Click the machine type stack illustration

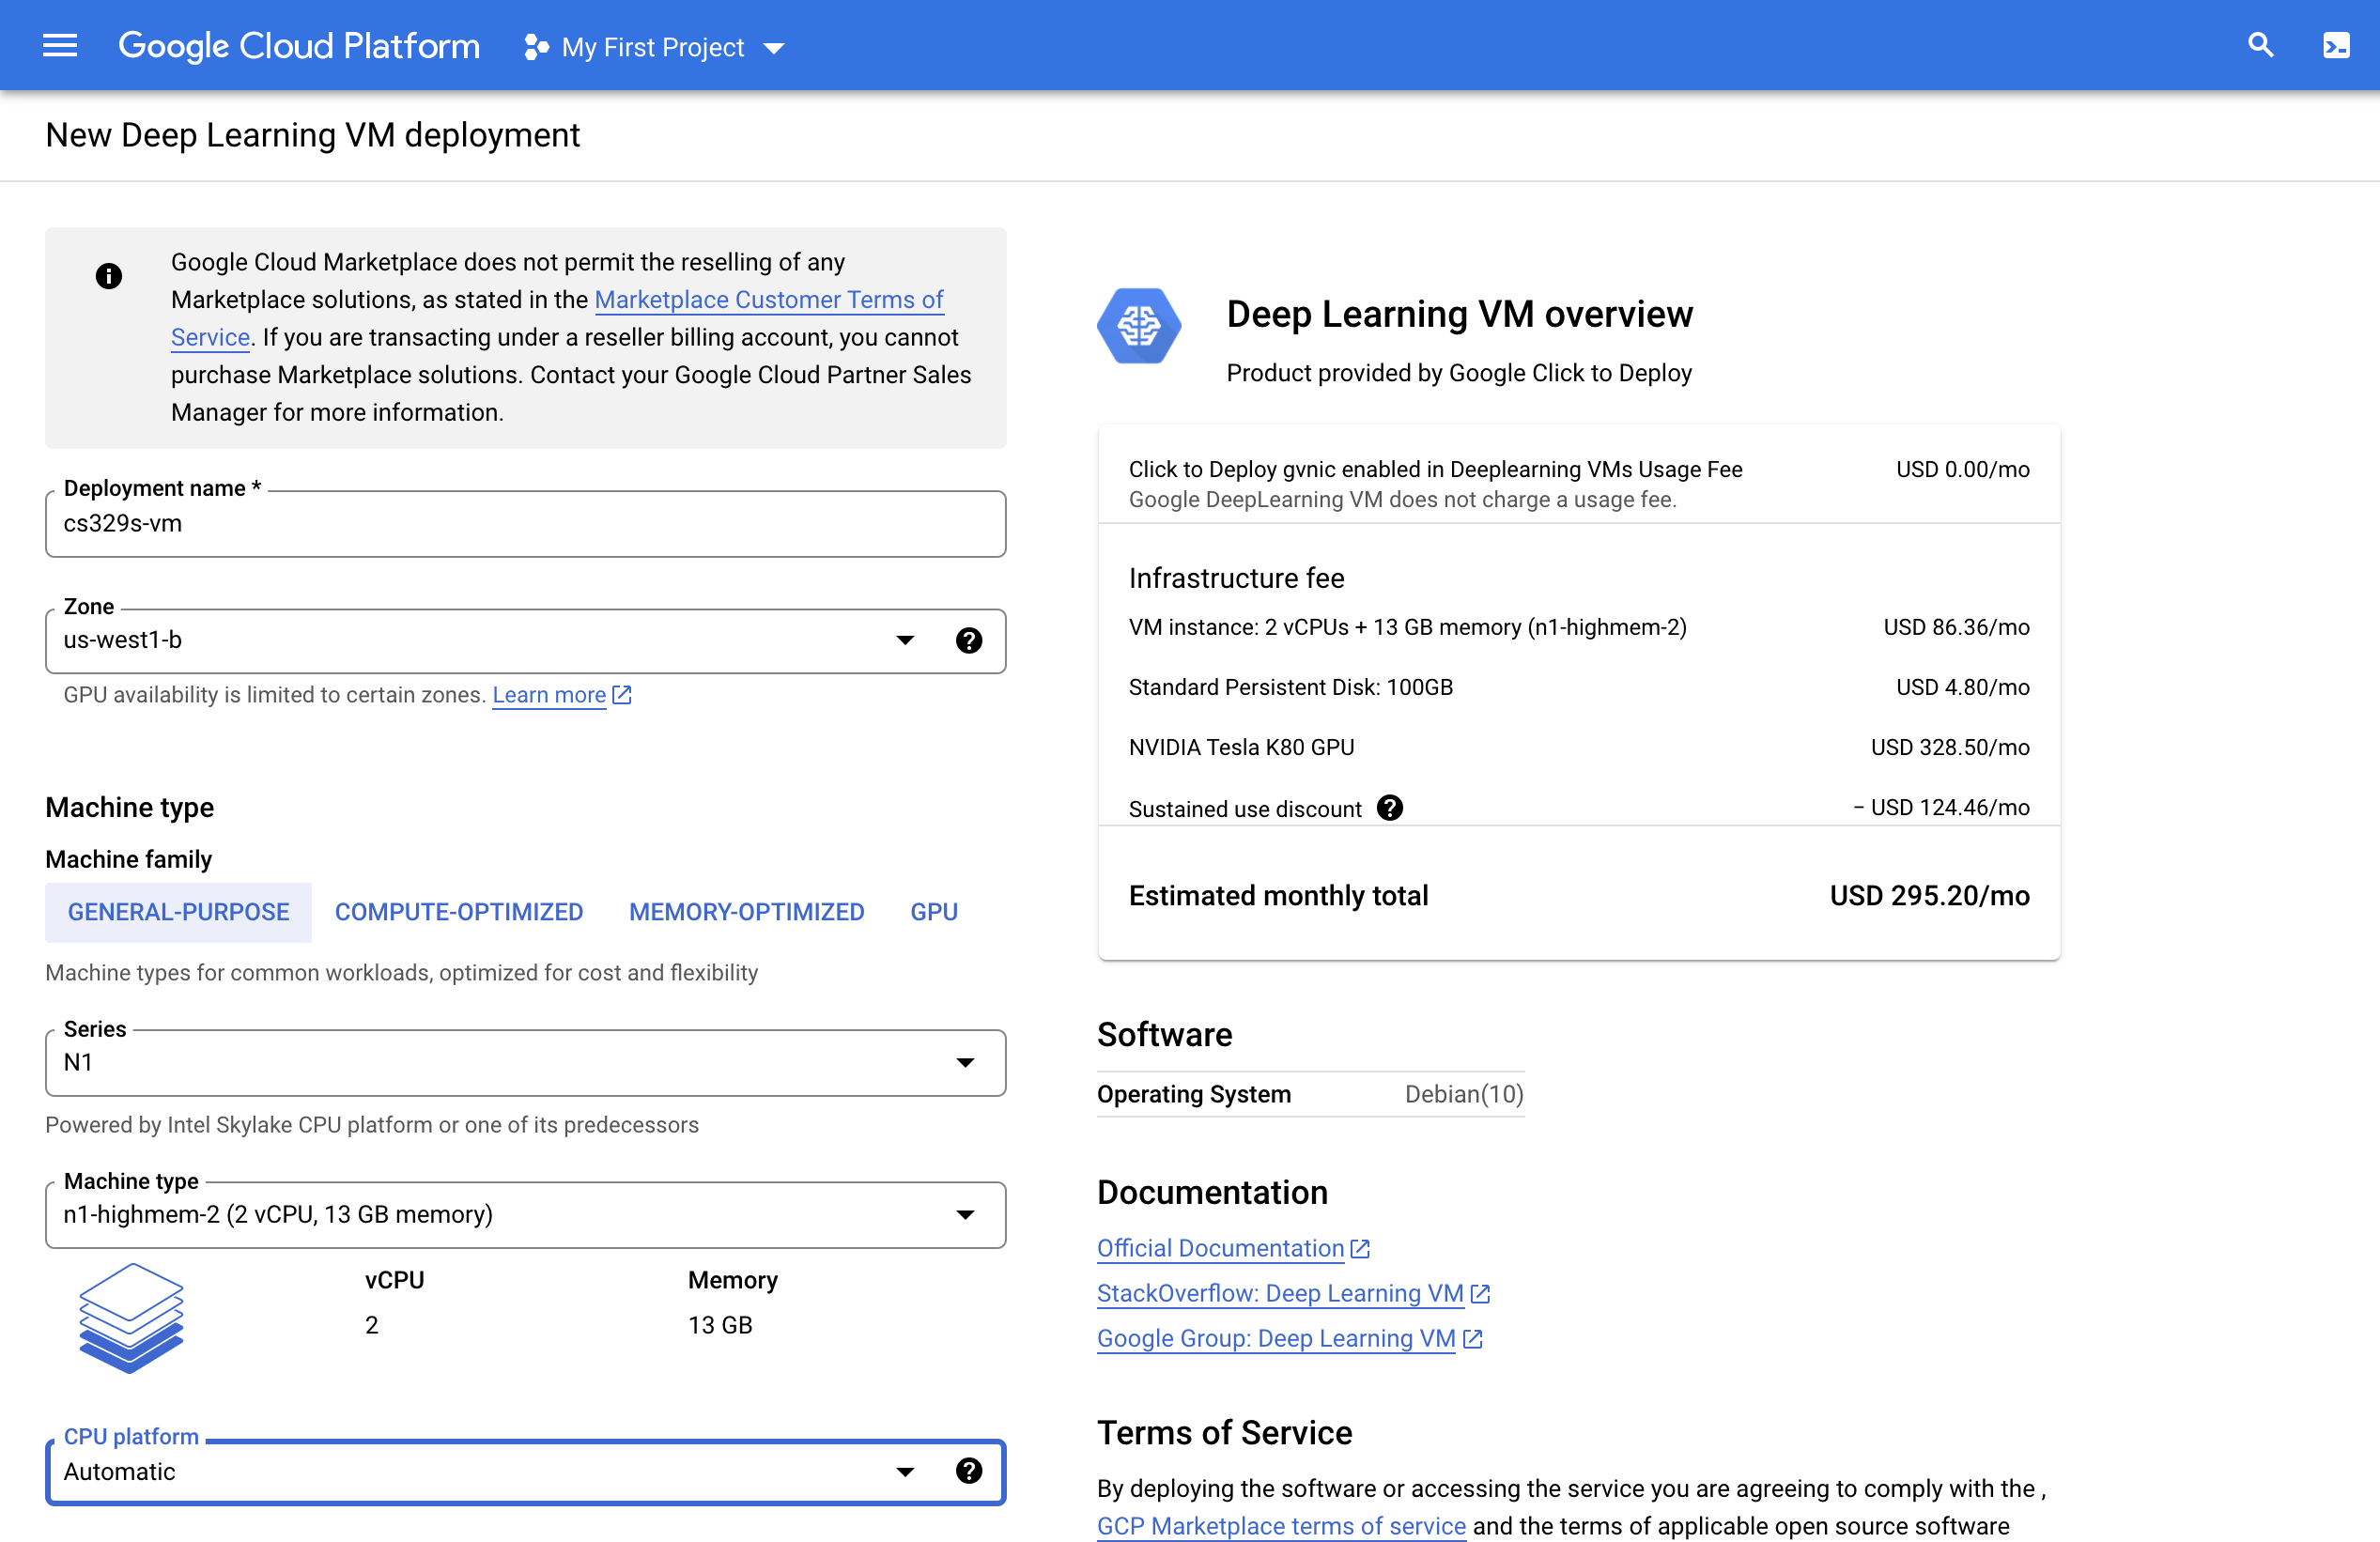131,1317
